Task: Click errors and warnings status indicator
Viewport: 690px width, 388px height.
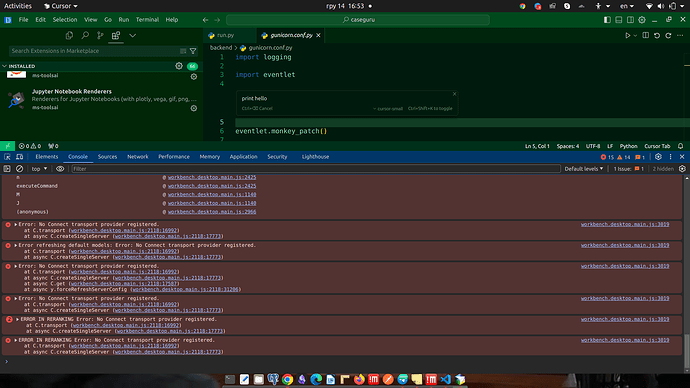Action: (30, 146)
